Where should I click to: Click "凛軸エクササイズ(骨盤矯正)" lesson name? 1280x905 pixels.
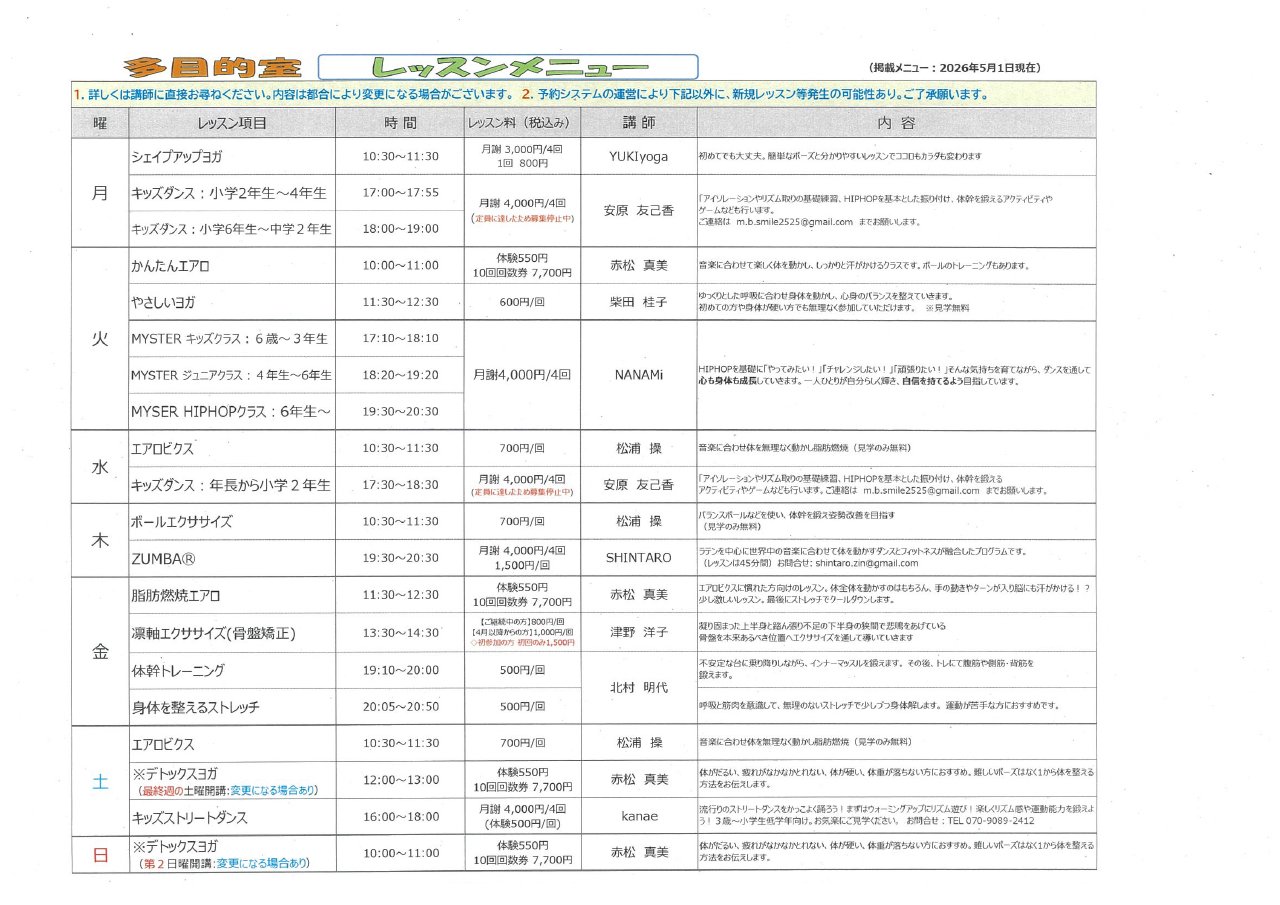coord(213,634)
